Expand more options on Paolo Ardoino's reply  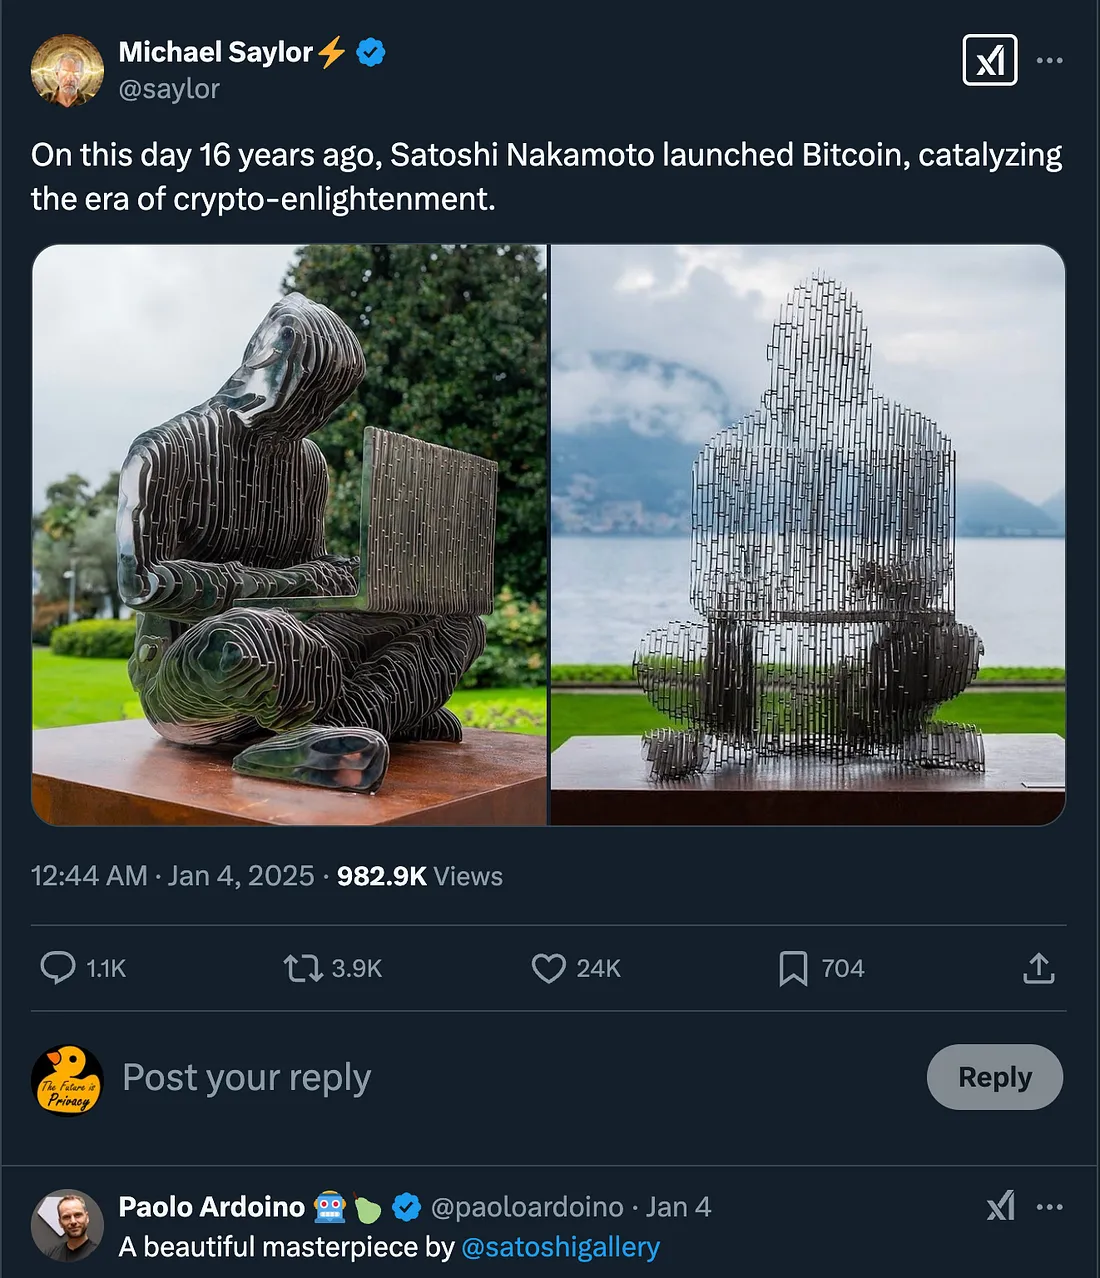[1049, 1207]
